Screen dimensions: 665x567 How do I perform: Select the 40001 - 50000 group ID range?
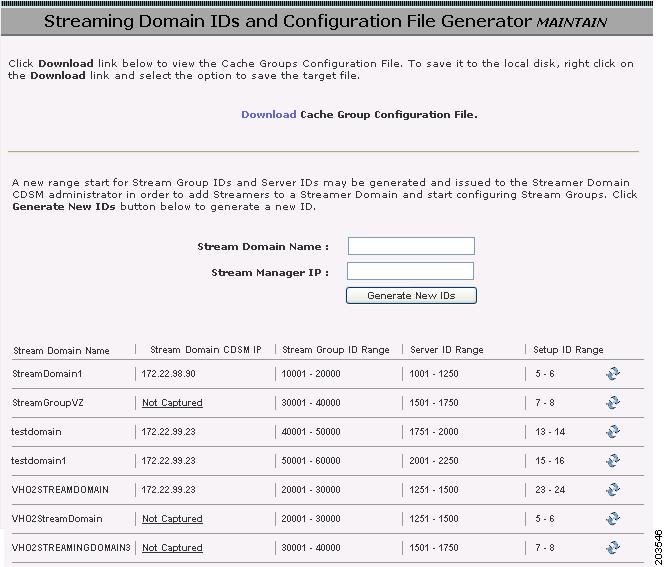(311, 432)
